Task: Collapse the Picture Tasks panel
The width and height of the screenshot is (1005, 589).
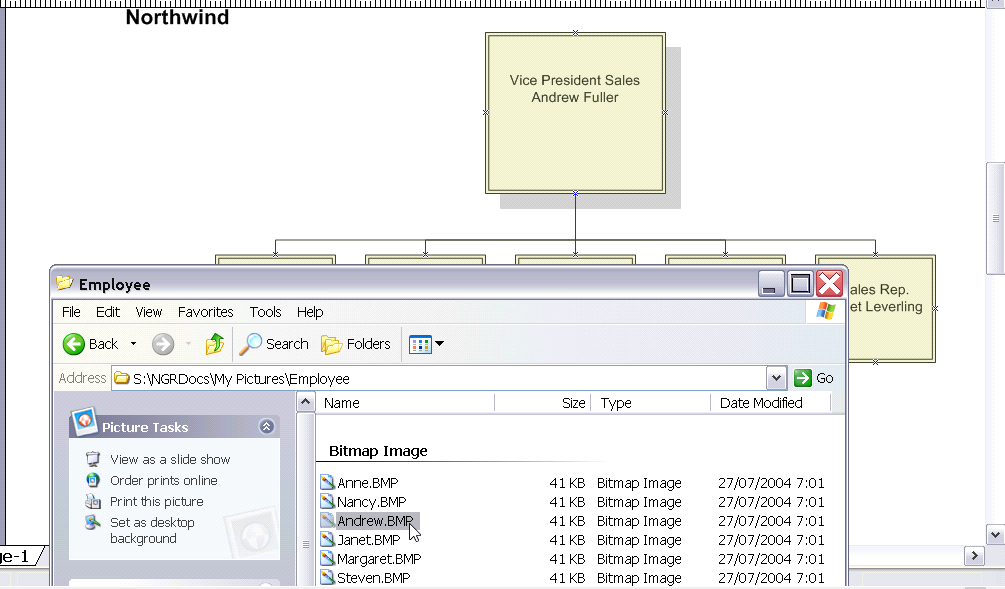Action: 267,426
